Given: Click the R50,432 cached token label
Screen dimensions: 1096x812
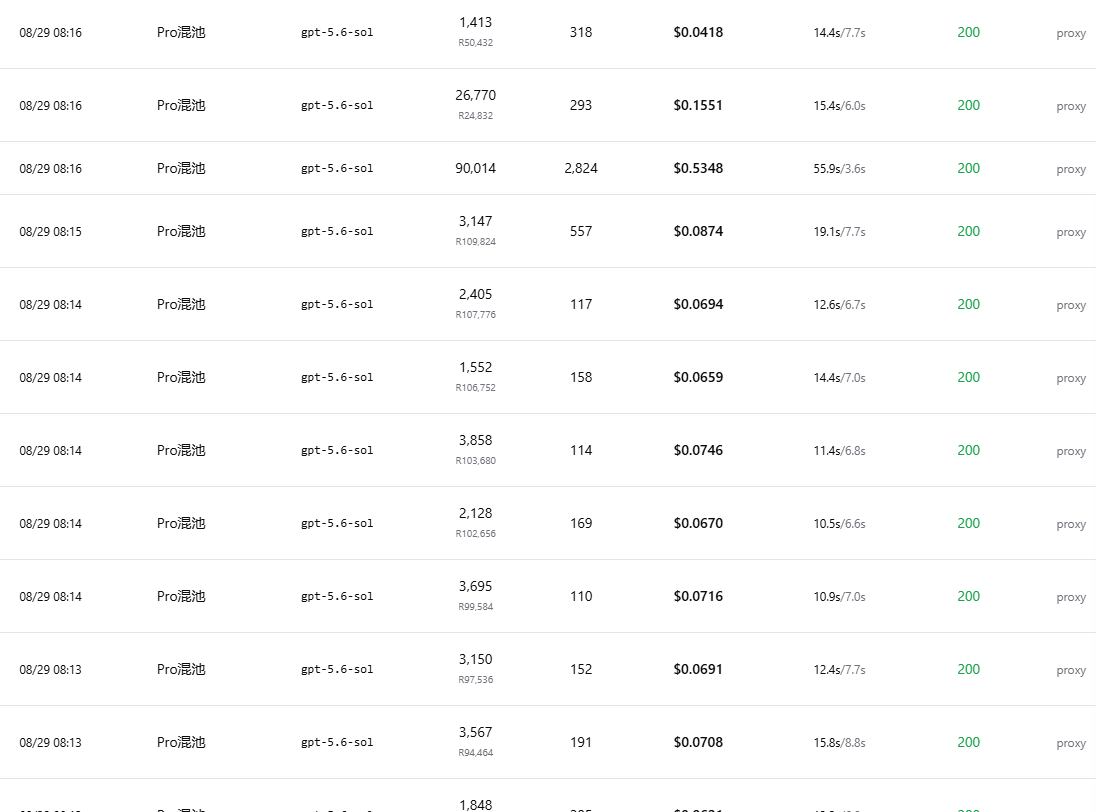Looking at the screenshot, I should 475,43.
